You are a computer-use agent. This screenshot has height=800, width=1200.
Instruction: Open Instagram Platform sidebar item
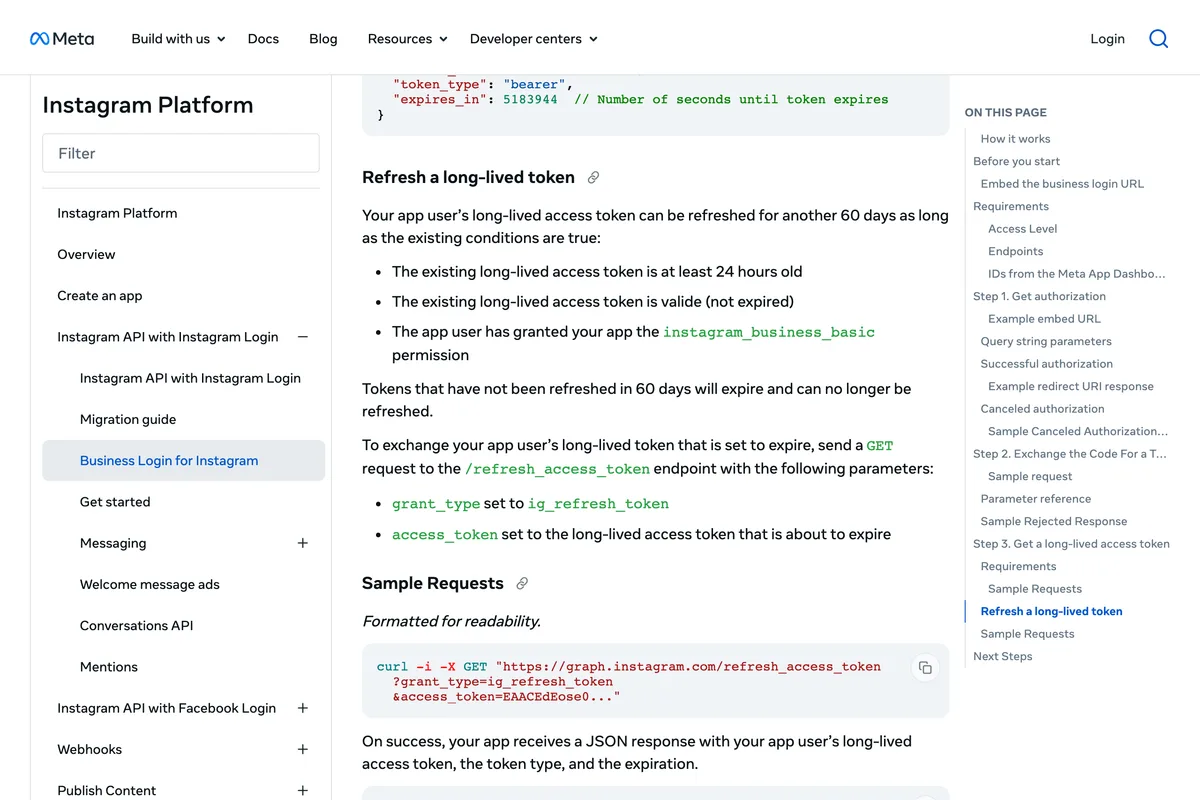click(x=117, y=213)
